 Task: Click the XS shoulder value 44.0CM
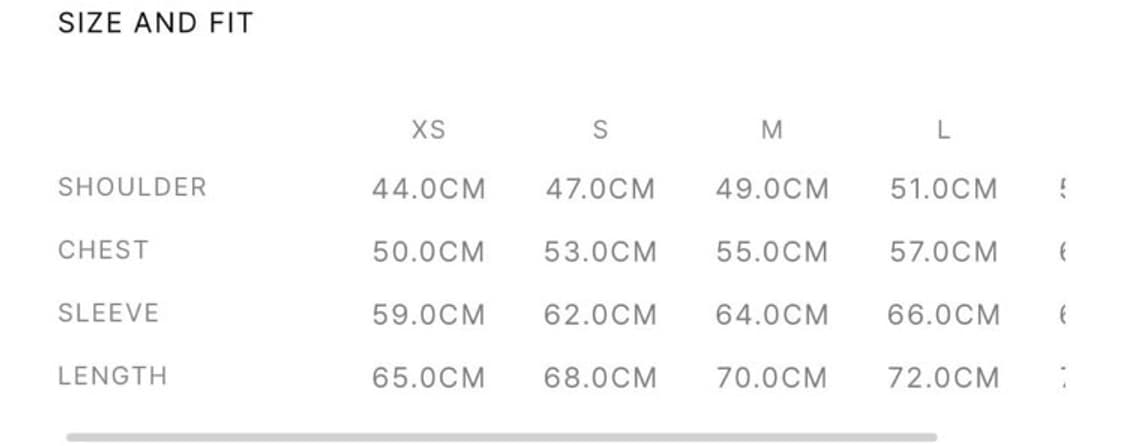tap(428, 189)
